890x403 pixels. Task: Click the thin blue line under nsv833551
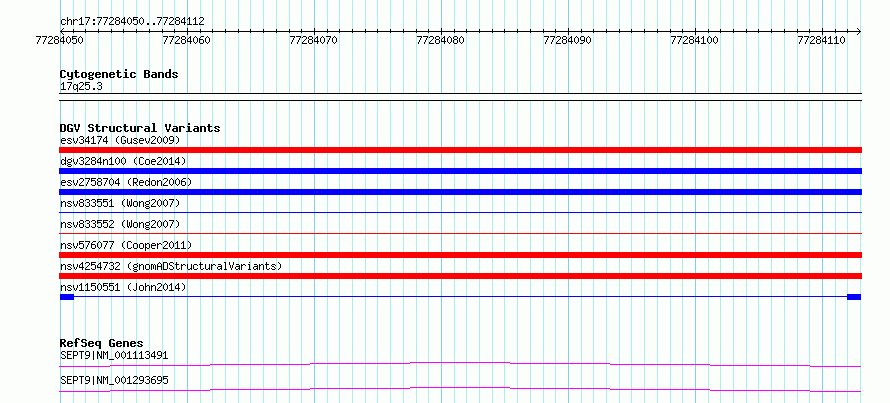460,212
